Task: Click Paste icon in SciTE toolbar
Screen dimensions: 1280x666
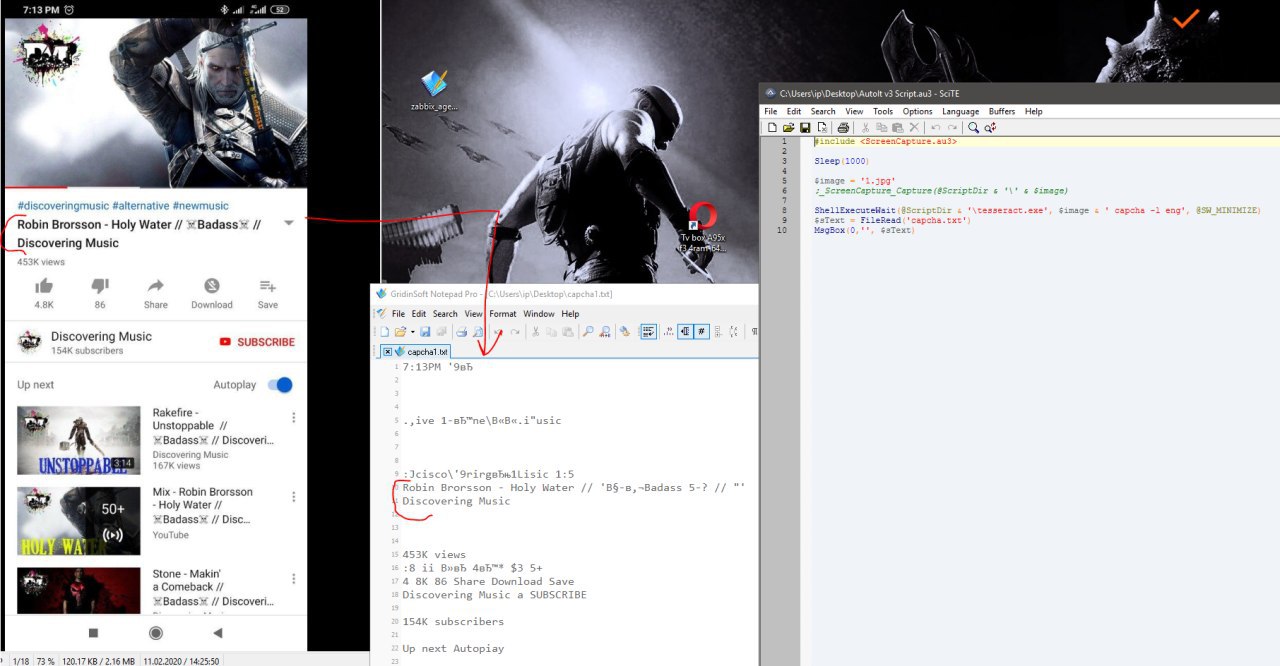Action: point(897,128)
